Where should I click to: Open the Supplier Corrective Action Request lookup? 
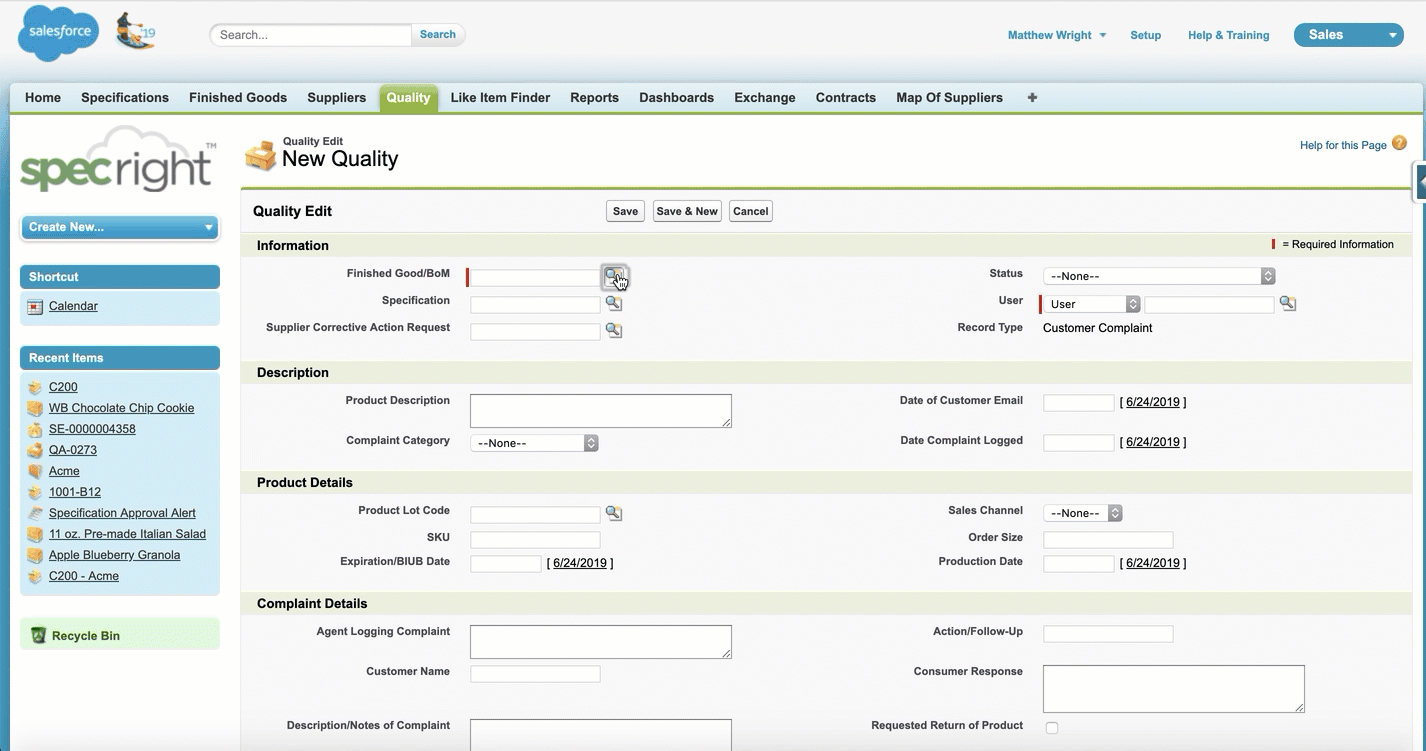614,330
